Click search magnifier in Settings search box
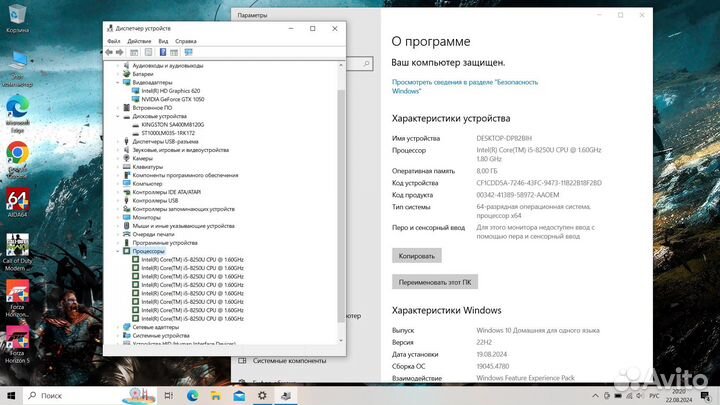The image size is (720, 405). click(366, 64)
